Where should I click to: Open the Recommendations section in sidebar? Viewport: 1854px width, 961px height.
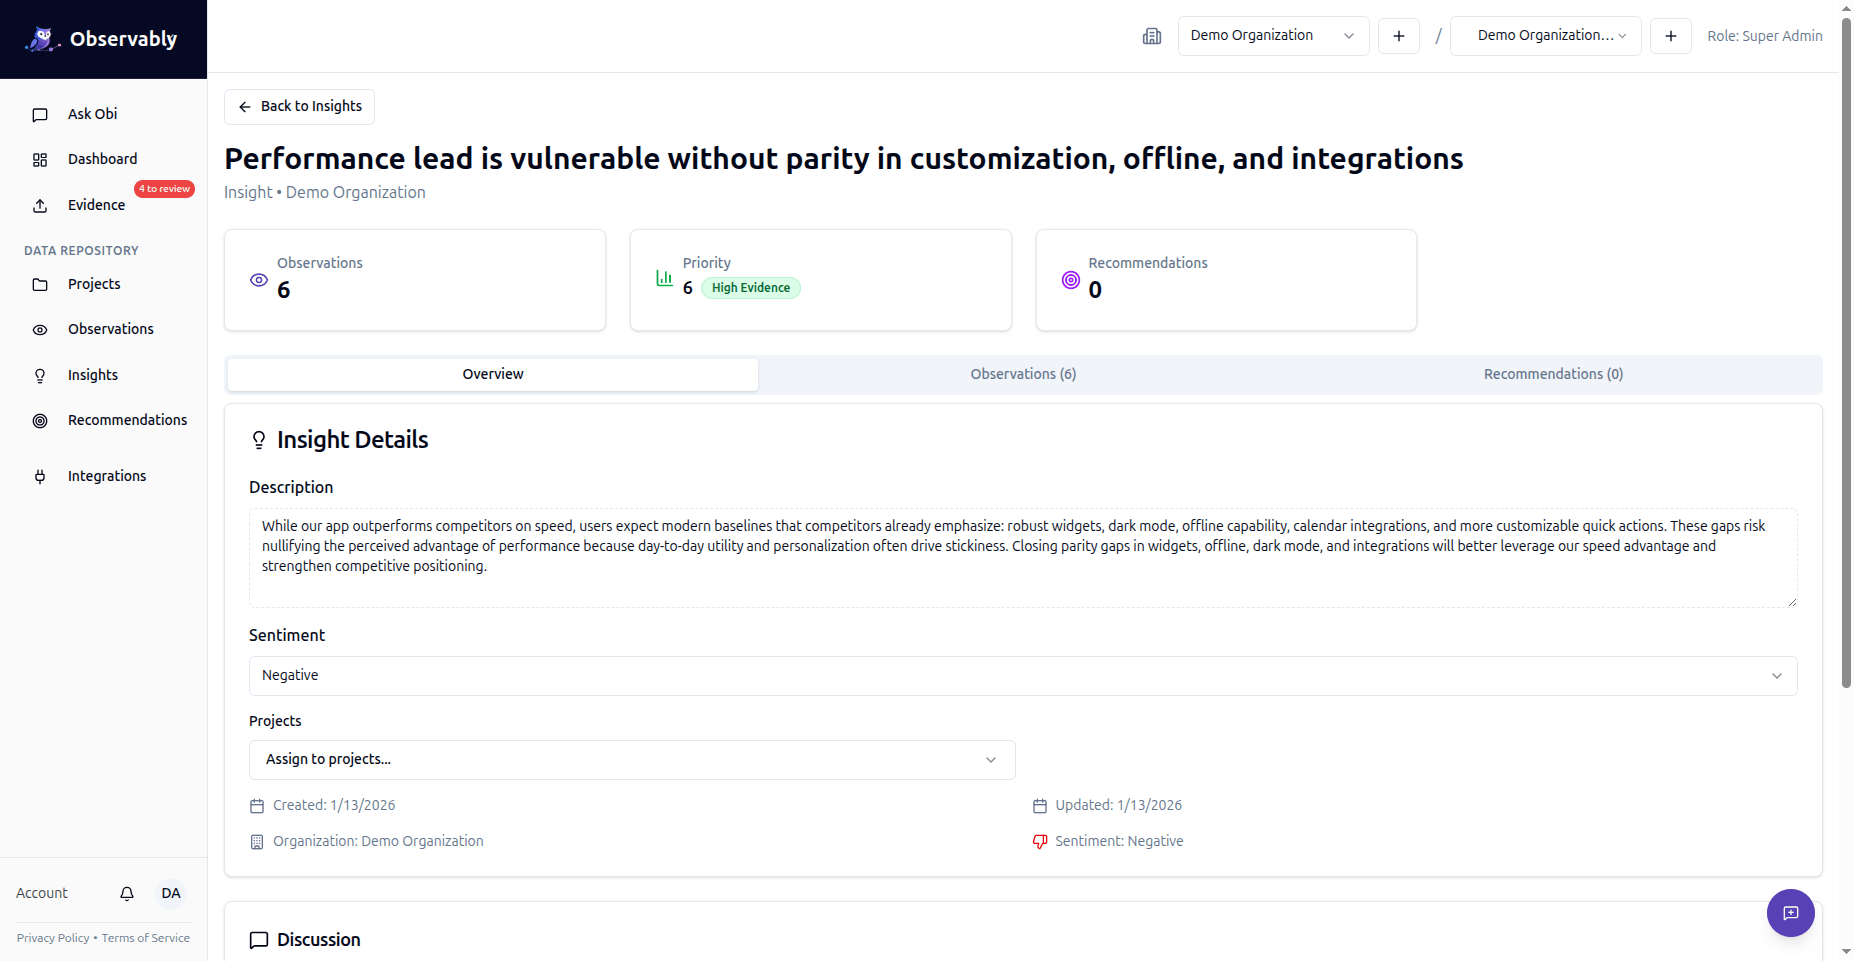pos(127,419)
